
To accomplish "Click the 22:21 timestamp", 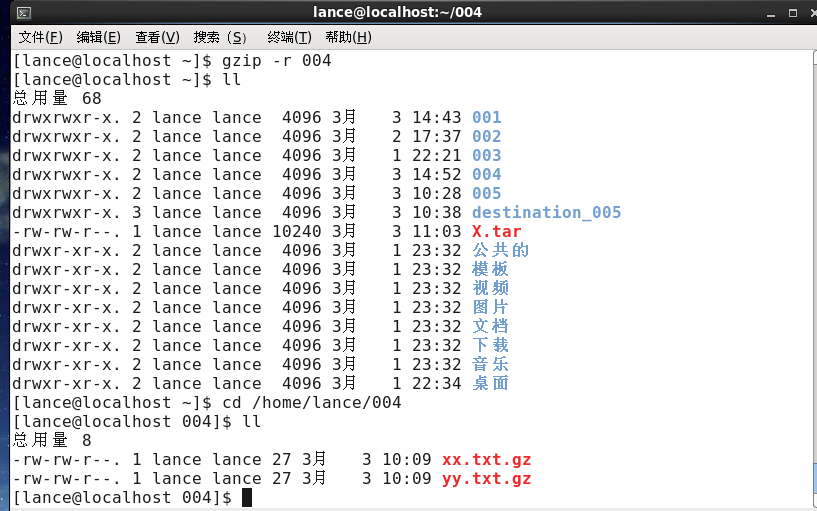I will pyautogui.click(x=437, y=155).
